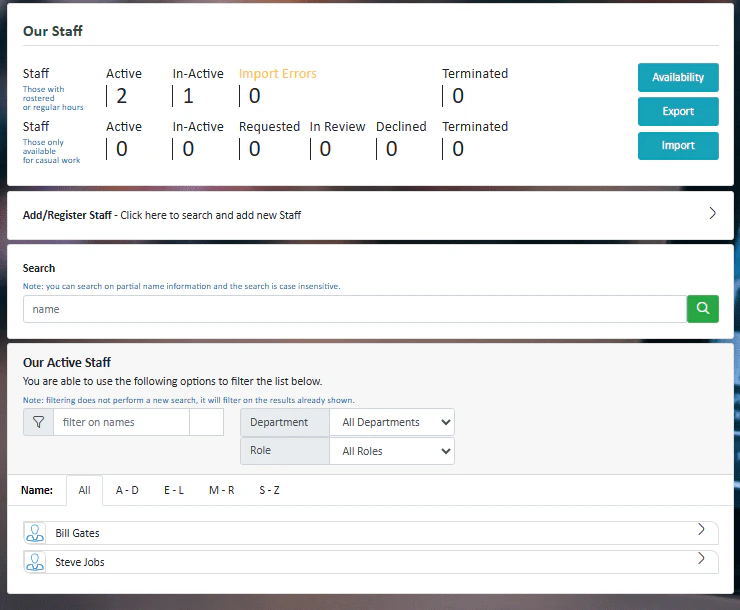740x610 pixels.
Task: Click casual staff In-Active count 0
Action: [x=188, y=149]
